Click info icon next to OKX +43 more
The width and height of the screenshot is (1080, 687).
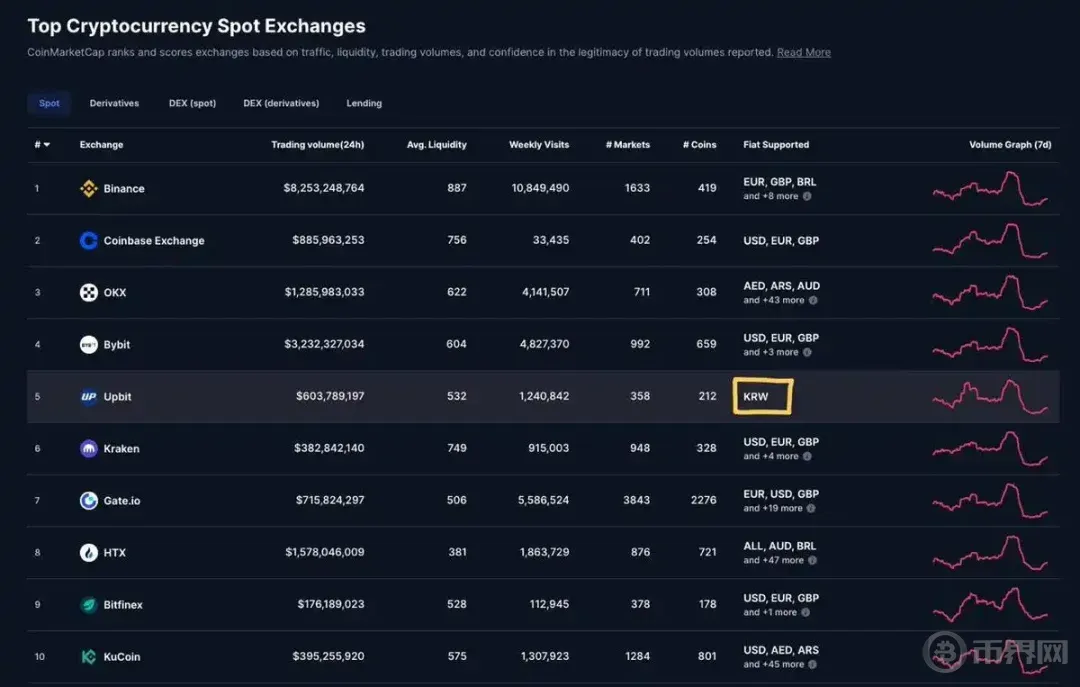pyautogui.click(x=813, y=300)
